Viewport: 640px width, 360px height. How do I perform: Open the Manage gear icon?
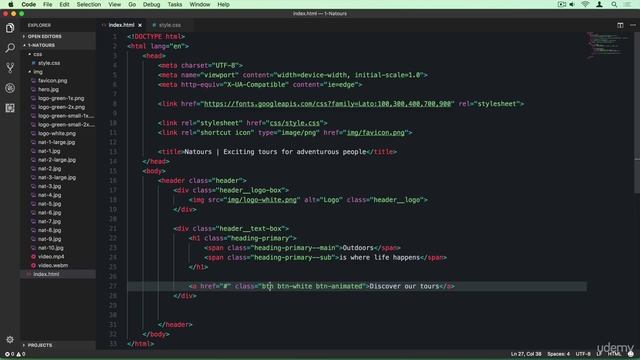coord(10,340)
